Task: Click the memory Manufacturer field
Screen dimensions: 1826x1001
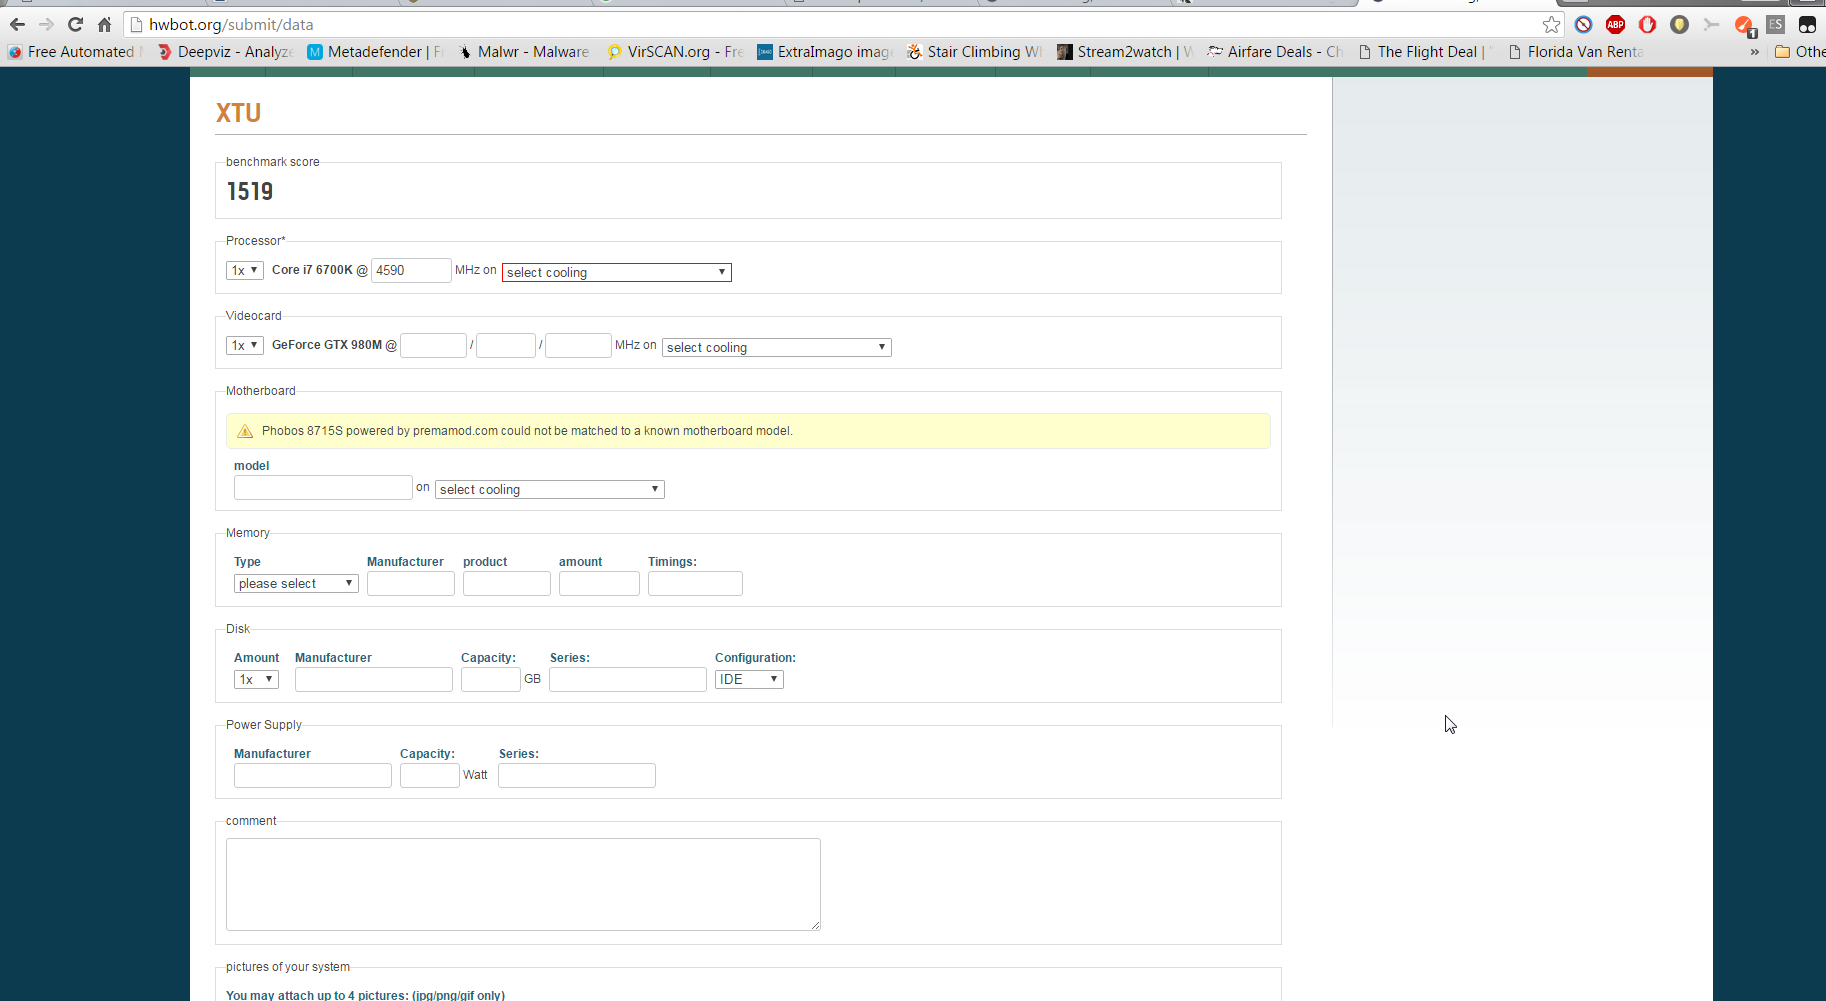Action: pos(410,583)
